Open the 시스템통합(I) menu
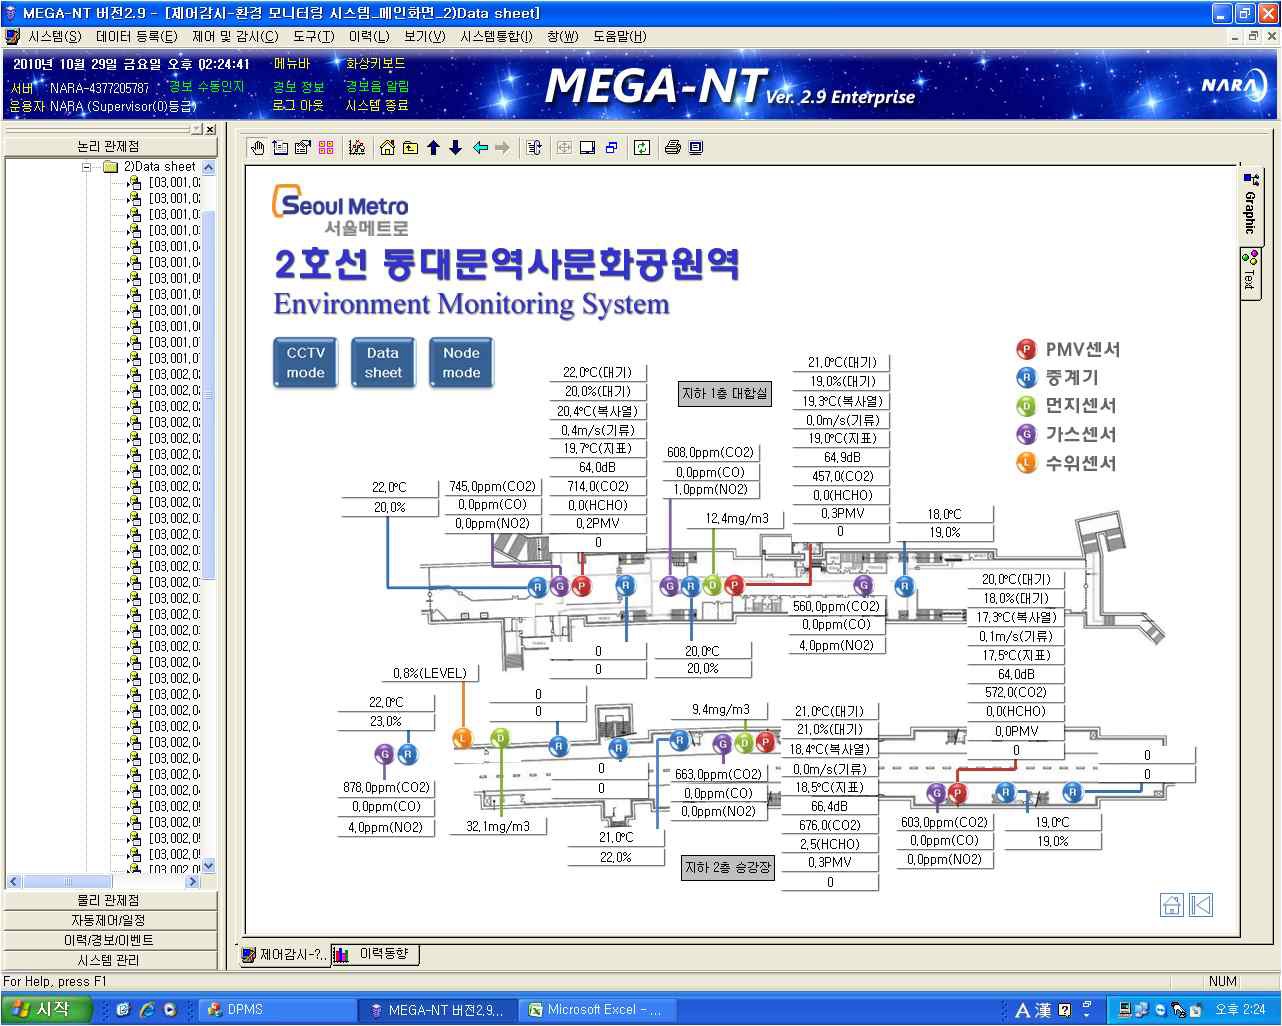 497,36
